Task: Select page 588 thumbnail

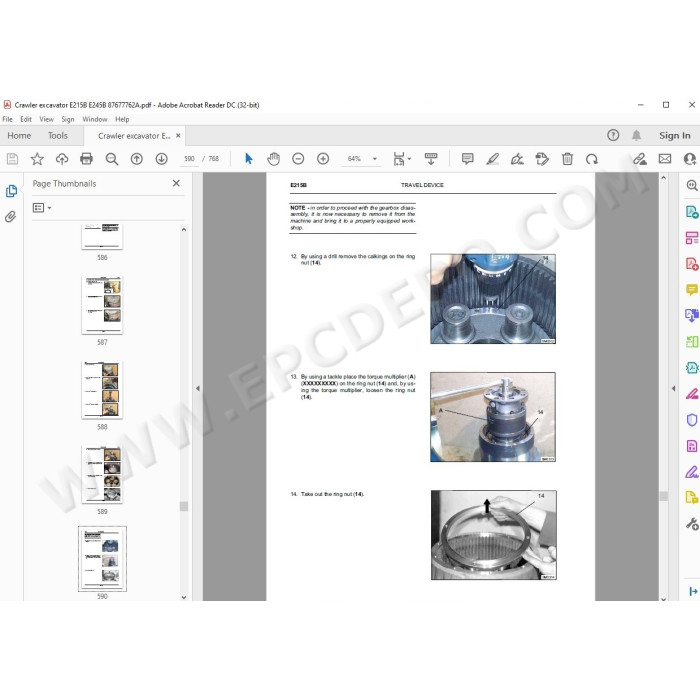Action: (102, 390)
